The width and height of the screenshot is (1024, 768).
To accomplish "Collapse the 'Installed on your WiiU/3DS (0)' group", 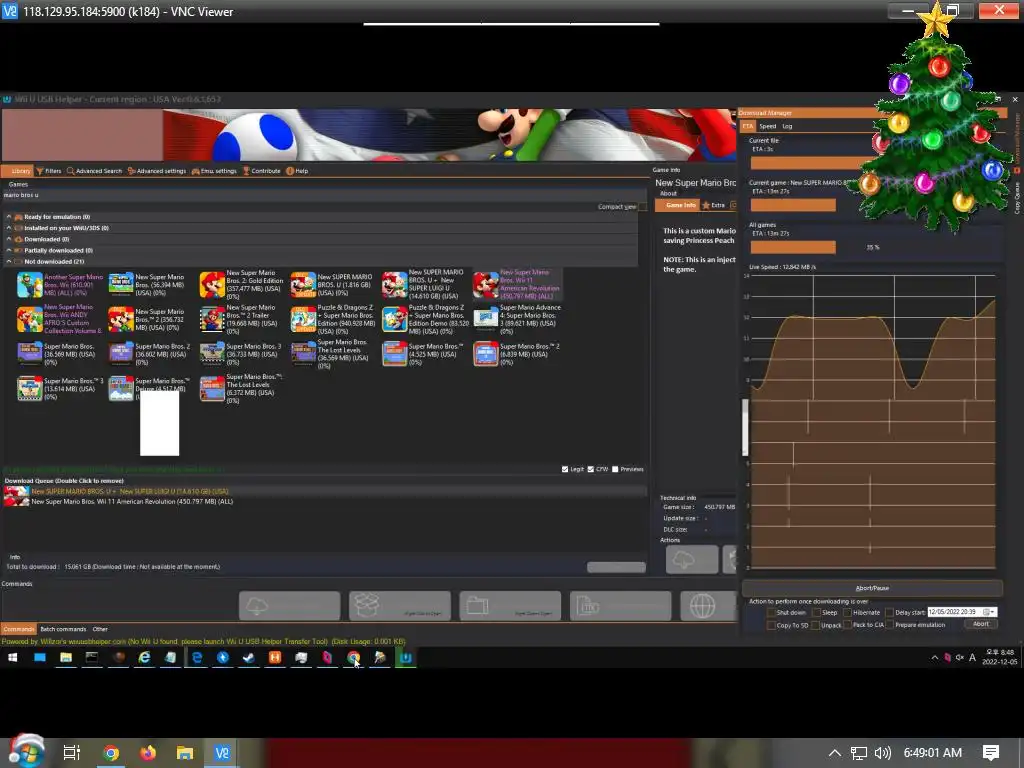I will (9, 228).
